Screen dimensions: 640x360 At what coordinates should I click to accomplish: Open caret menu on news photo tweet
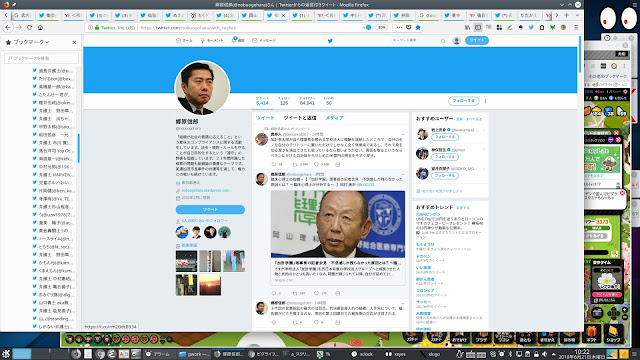click(x=403, y=174)
